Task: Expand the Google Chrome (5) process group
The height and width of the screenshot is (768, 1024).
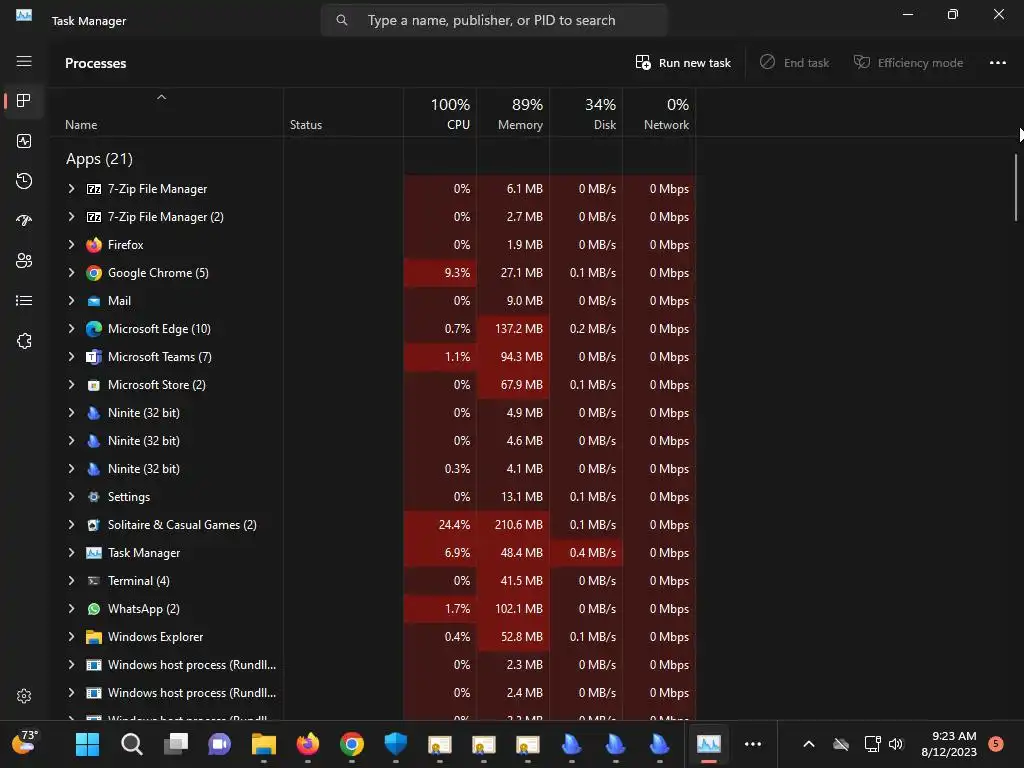Action: pyautogui.click(x=71, y=273)
